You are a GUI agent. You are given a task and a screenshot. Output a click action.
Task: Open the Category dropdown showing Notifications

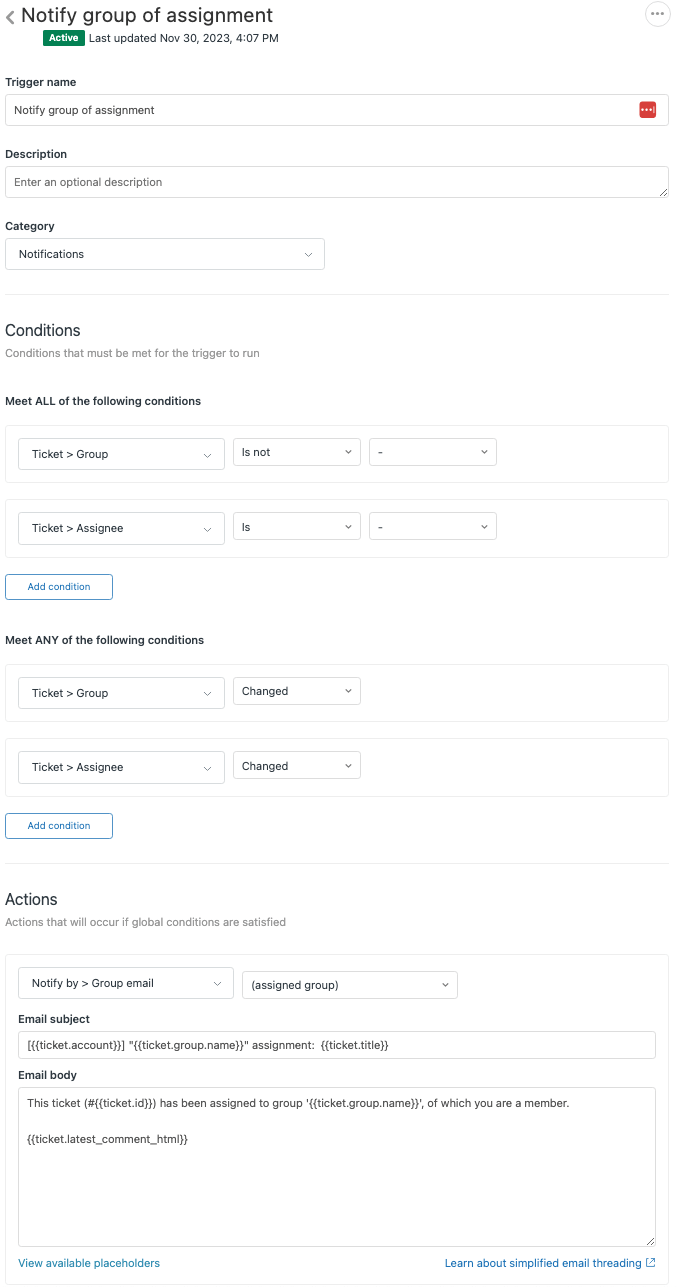[x=164, y=254]
